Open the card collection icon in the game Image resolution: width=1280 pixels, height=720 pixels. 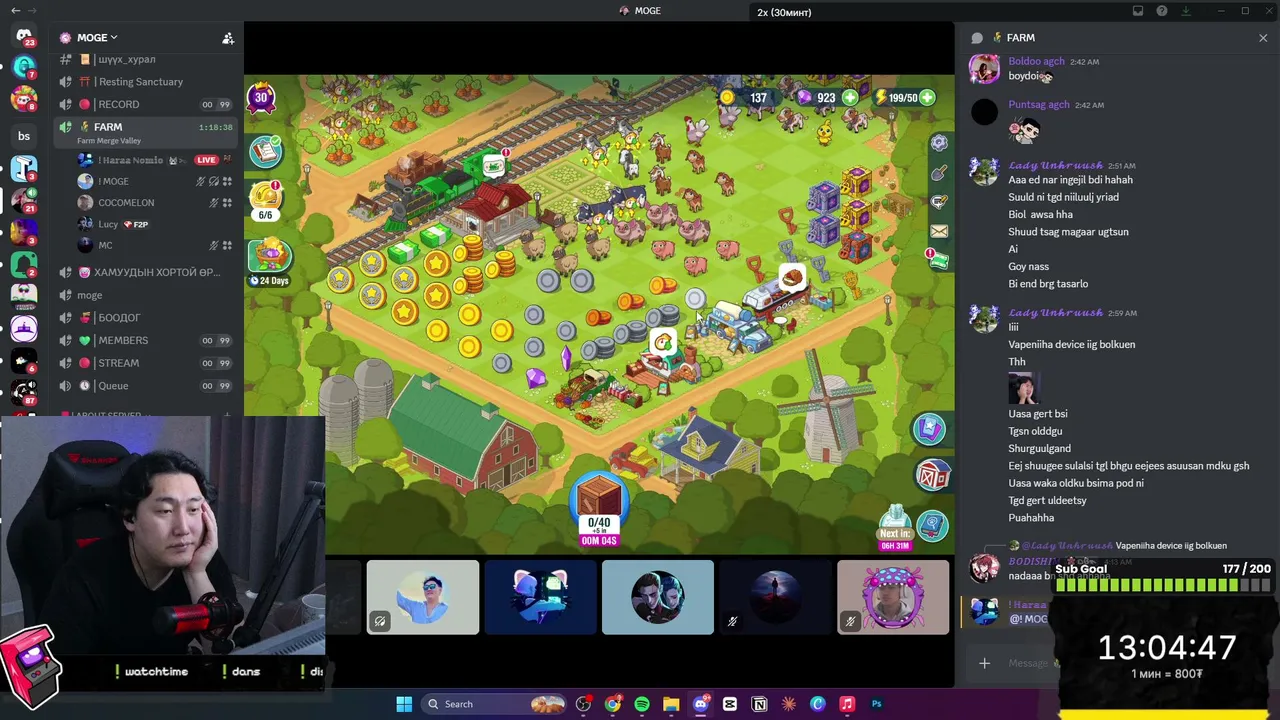929,429
